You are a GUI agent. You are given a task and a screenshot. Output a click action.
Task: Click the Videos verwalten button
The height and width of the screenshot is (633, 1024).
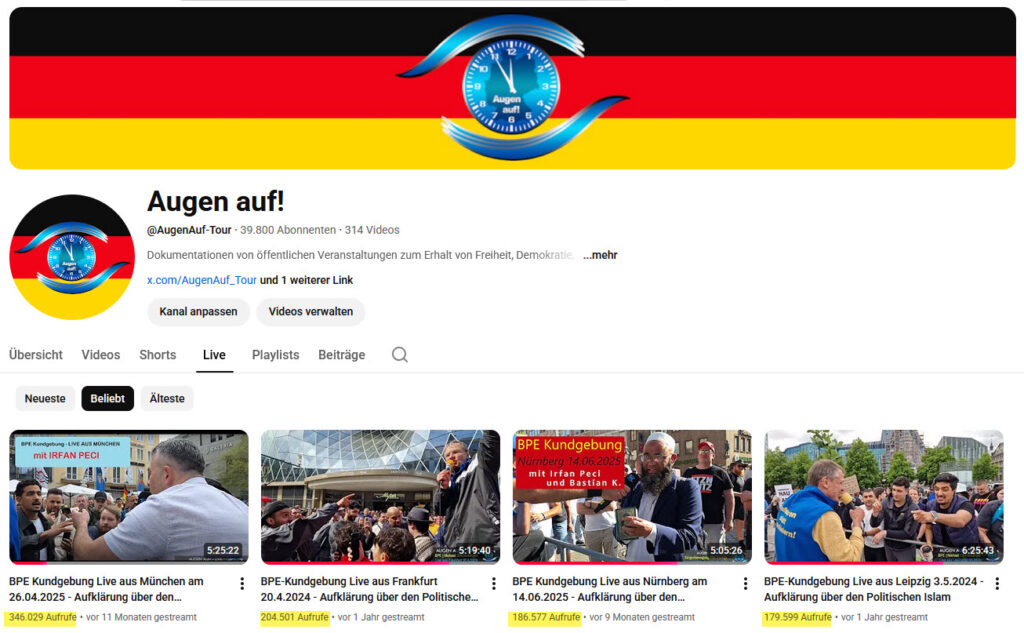[x=310, y=312]
